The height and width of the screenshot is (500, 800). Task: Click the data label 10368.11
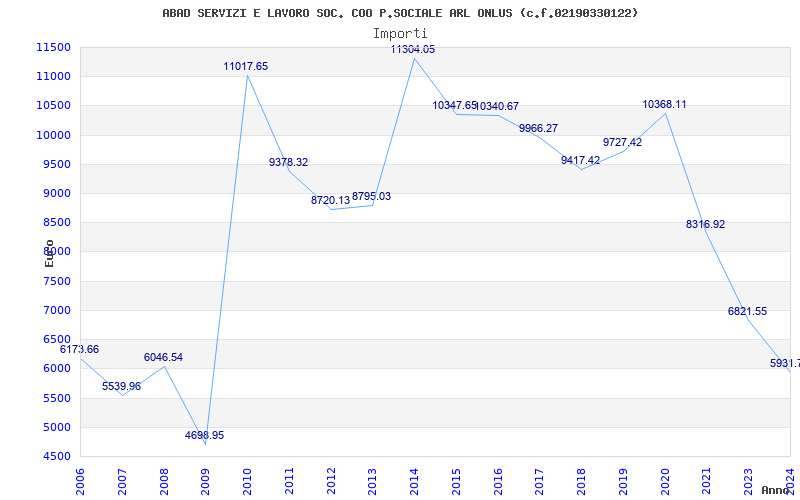click(664, 105)
